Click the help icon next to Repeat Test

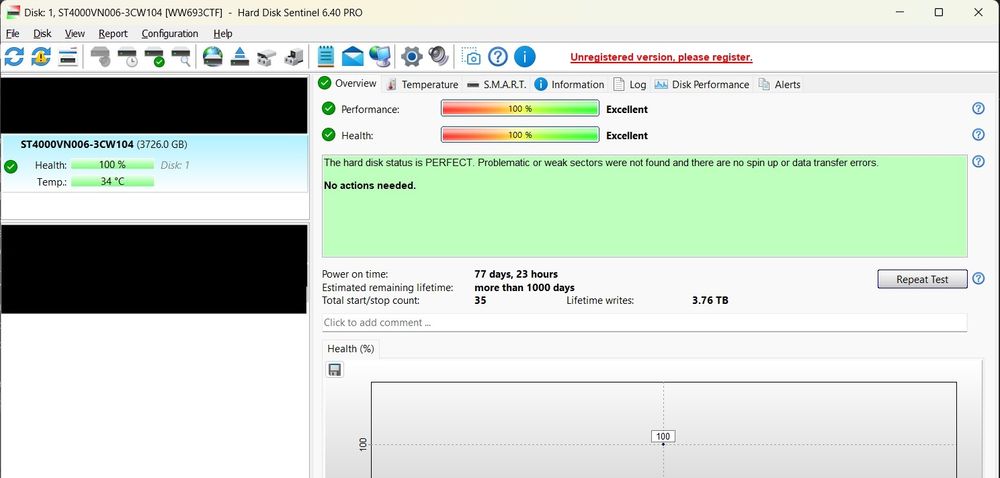(x=978, y=279)
